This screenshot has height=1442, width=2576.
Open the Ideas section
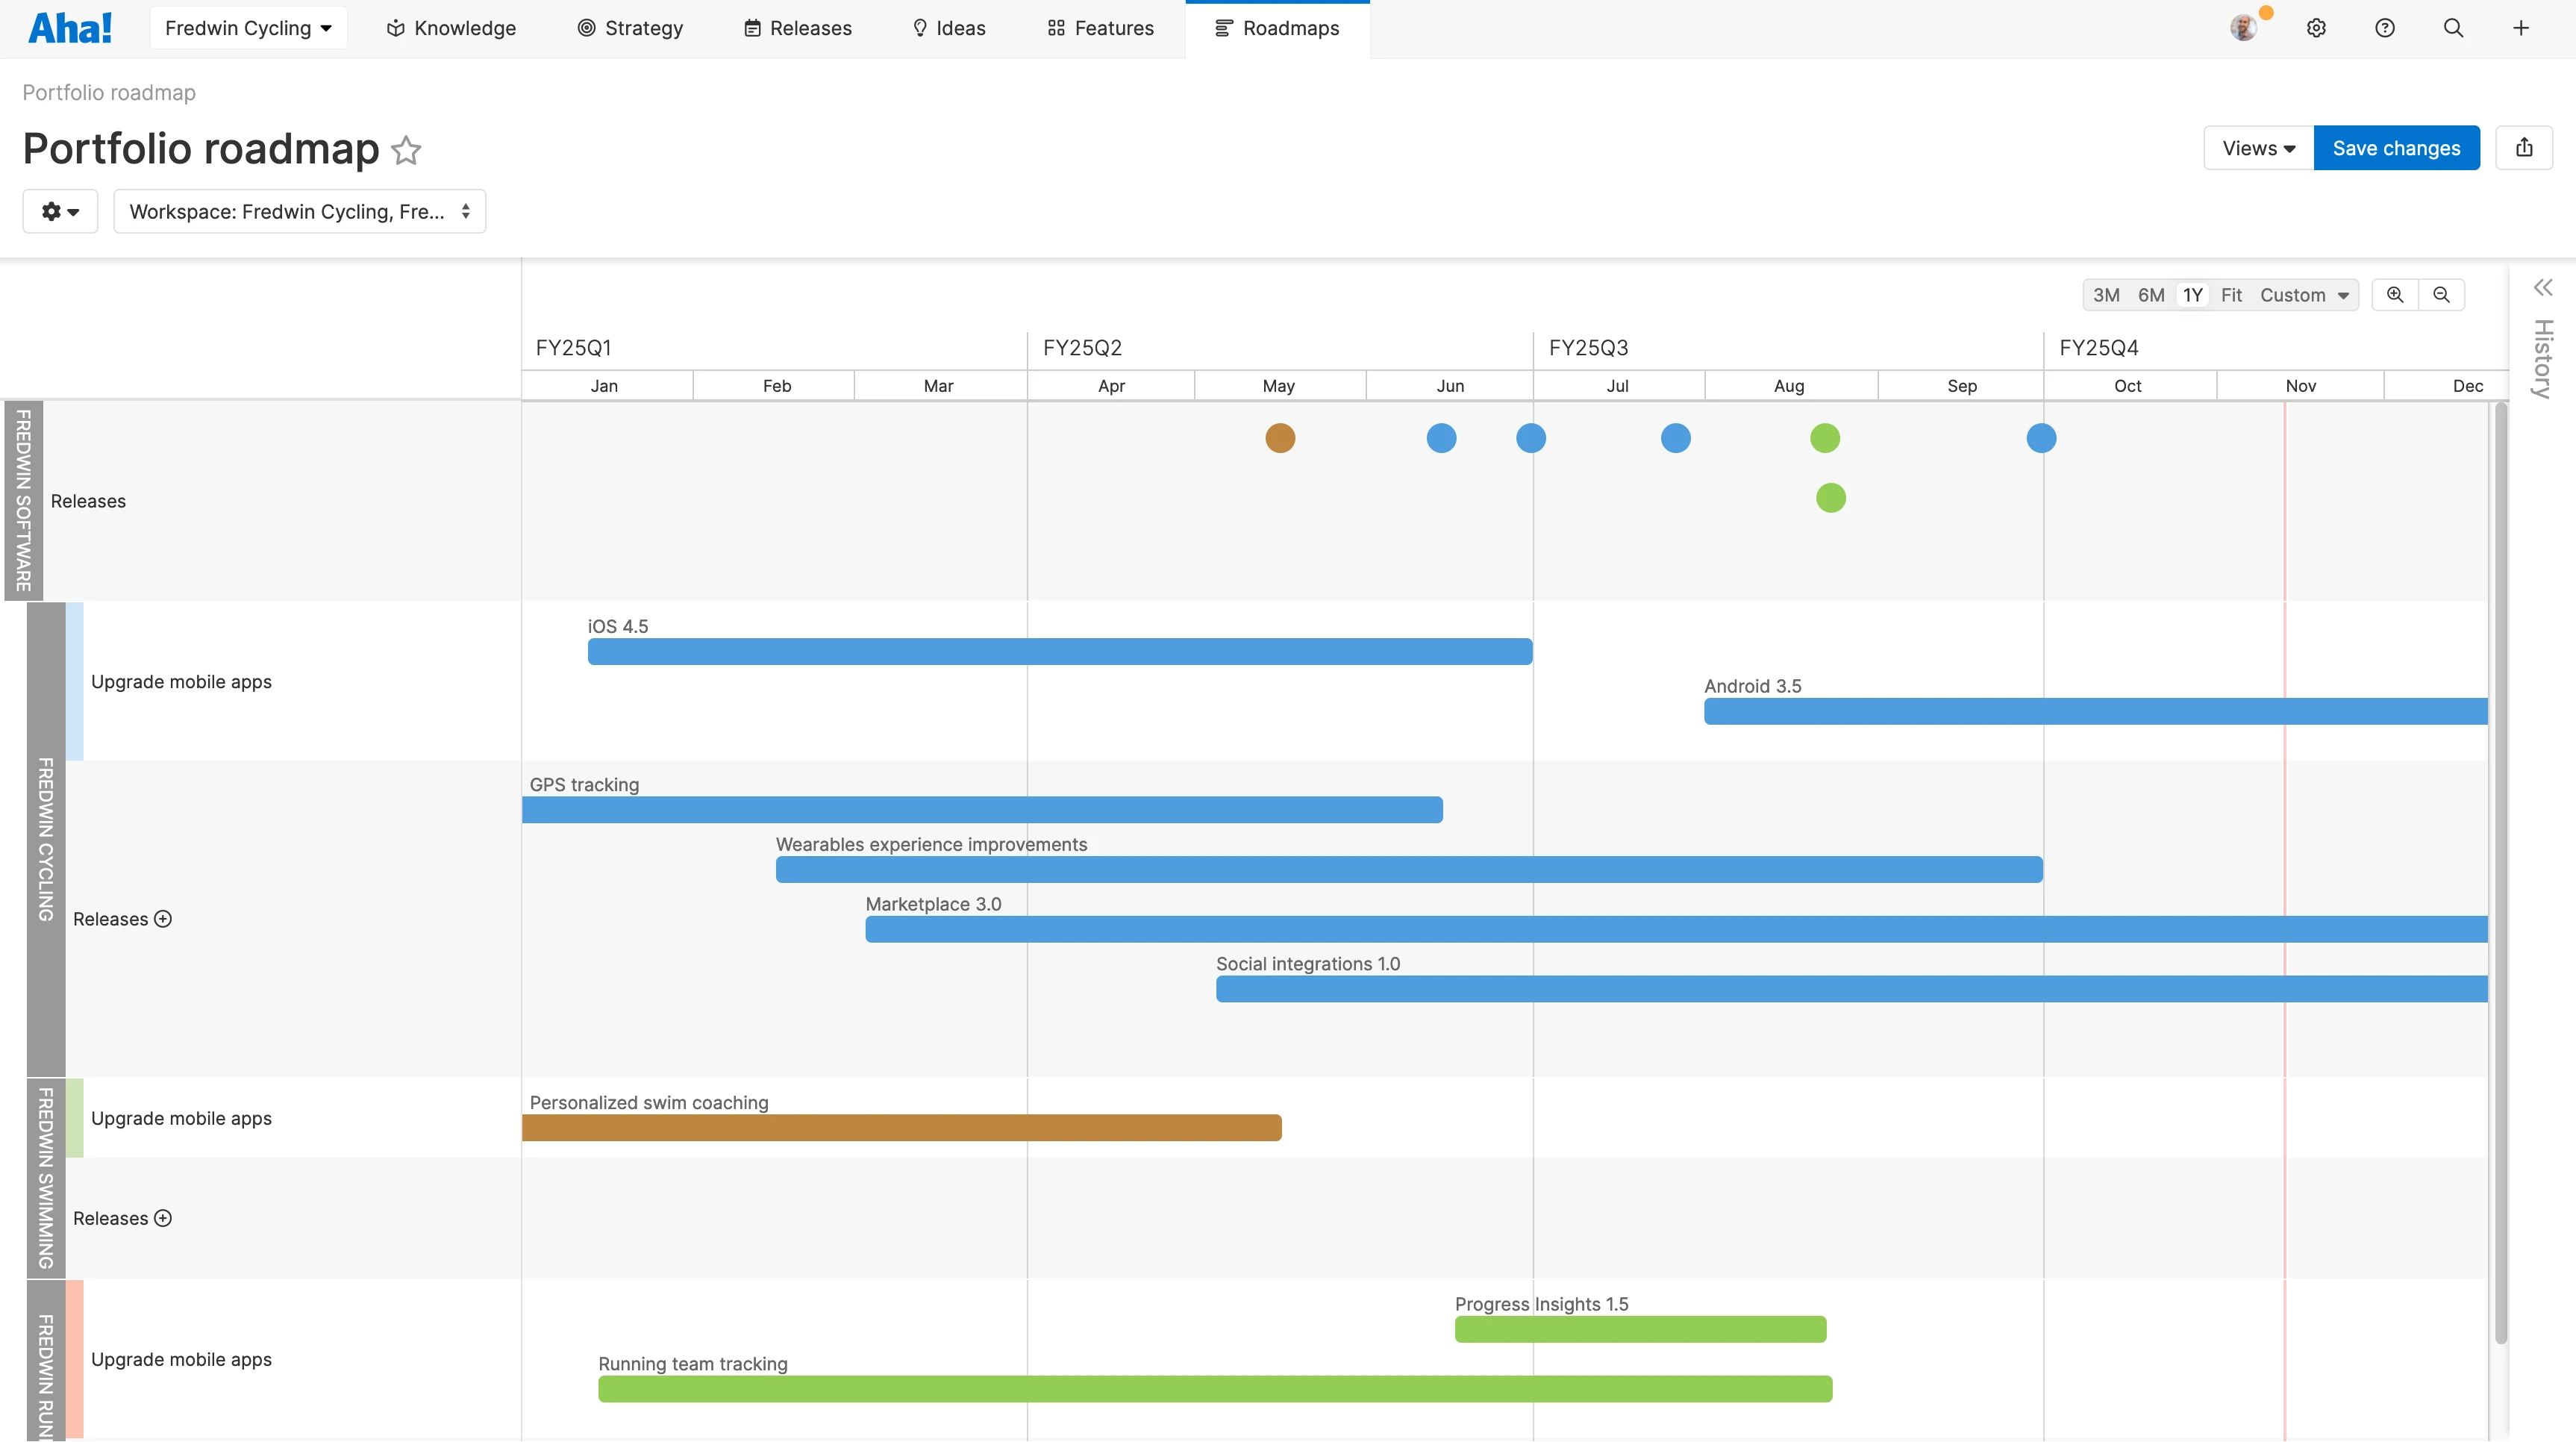pyautogui.click(x=947, y=27)
